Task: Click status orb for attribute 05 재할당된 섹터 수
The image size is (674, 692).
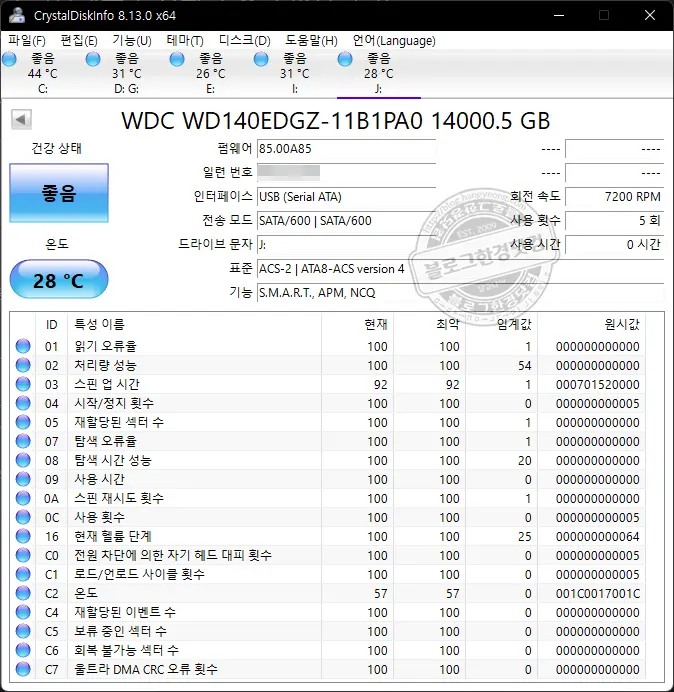Action: tap(23, 422)
